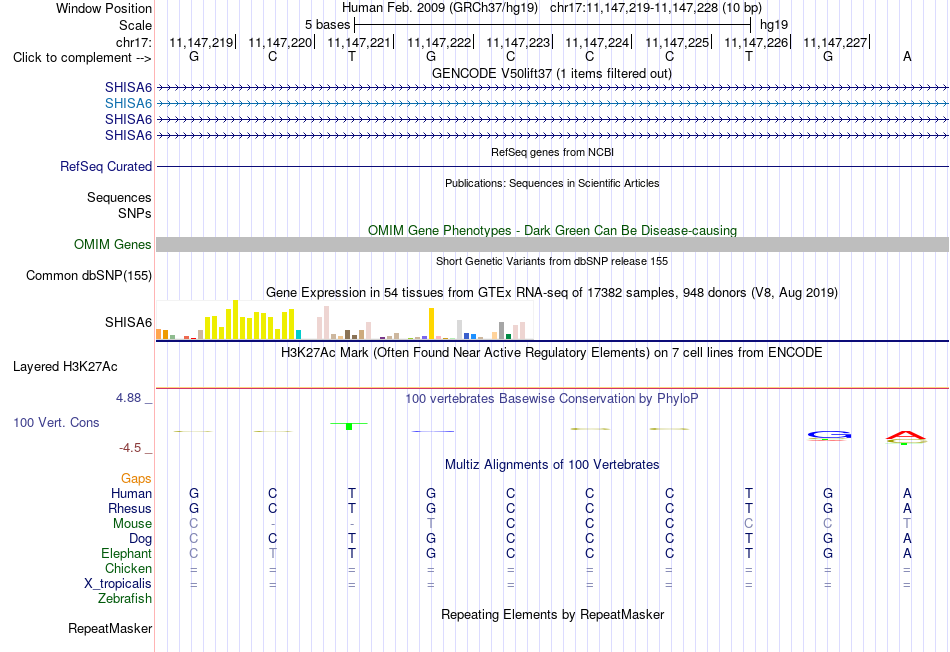Select the Elephant alignment row label

coord(127,554)
